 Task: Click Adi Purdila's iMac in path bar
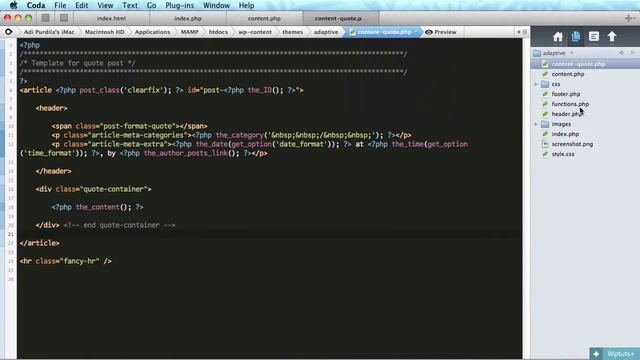pyautogui.click(x=49, y=32)
